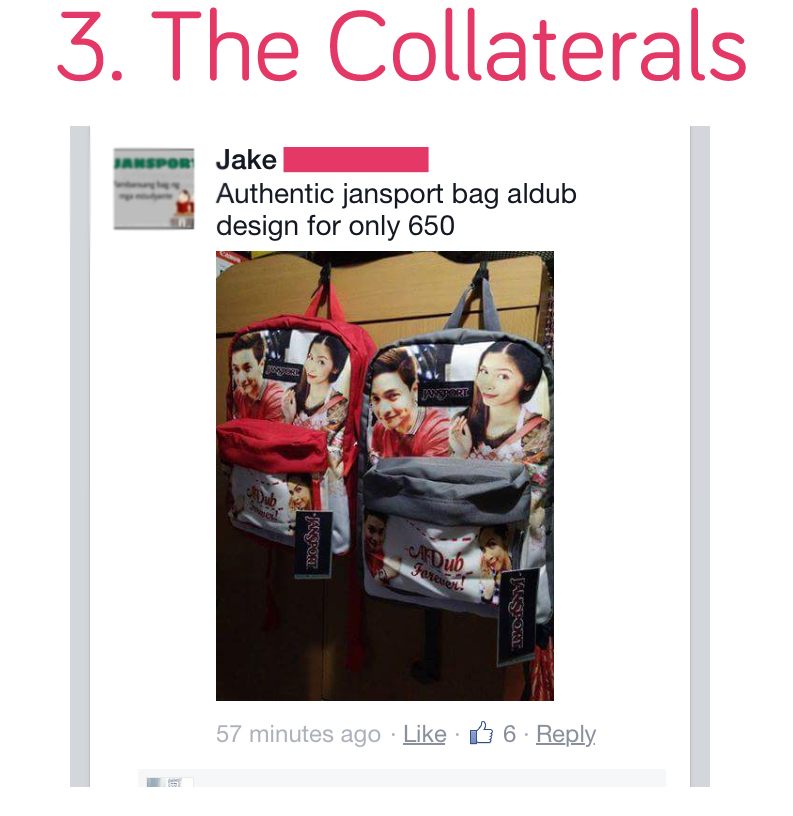This screenshot has height=816, width=793.
Task: Click the comment text about aldub design
Action: (x=396, y=209)
